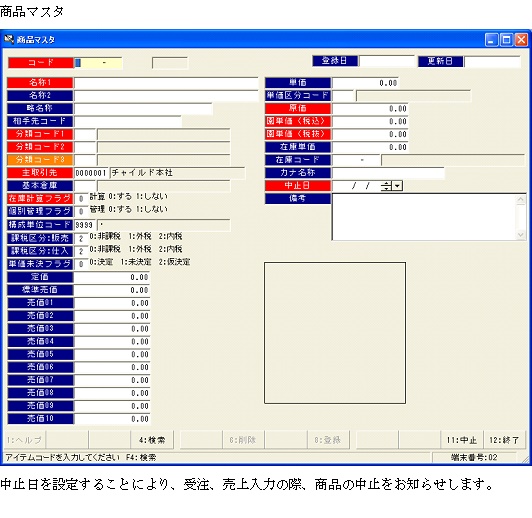Click the 個別管理フラグ value box

(x=81, y=212)
